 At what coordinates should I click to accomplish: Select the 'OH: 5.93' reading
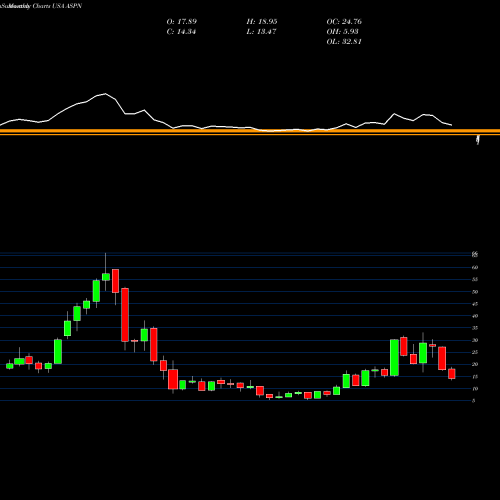(342, 31)
